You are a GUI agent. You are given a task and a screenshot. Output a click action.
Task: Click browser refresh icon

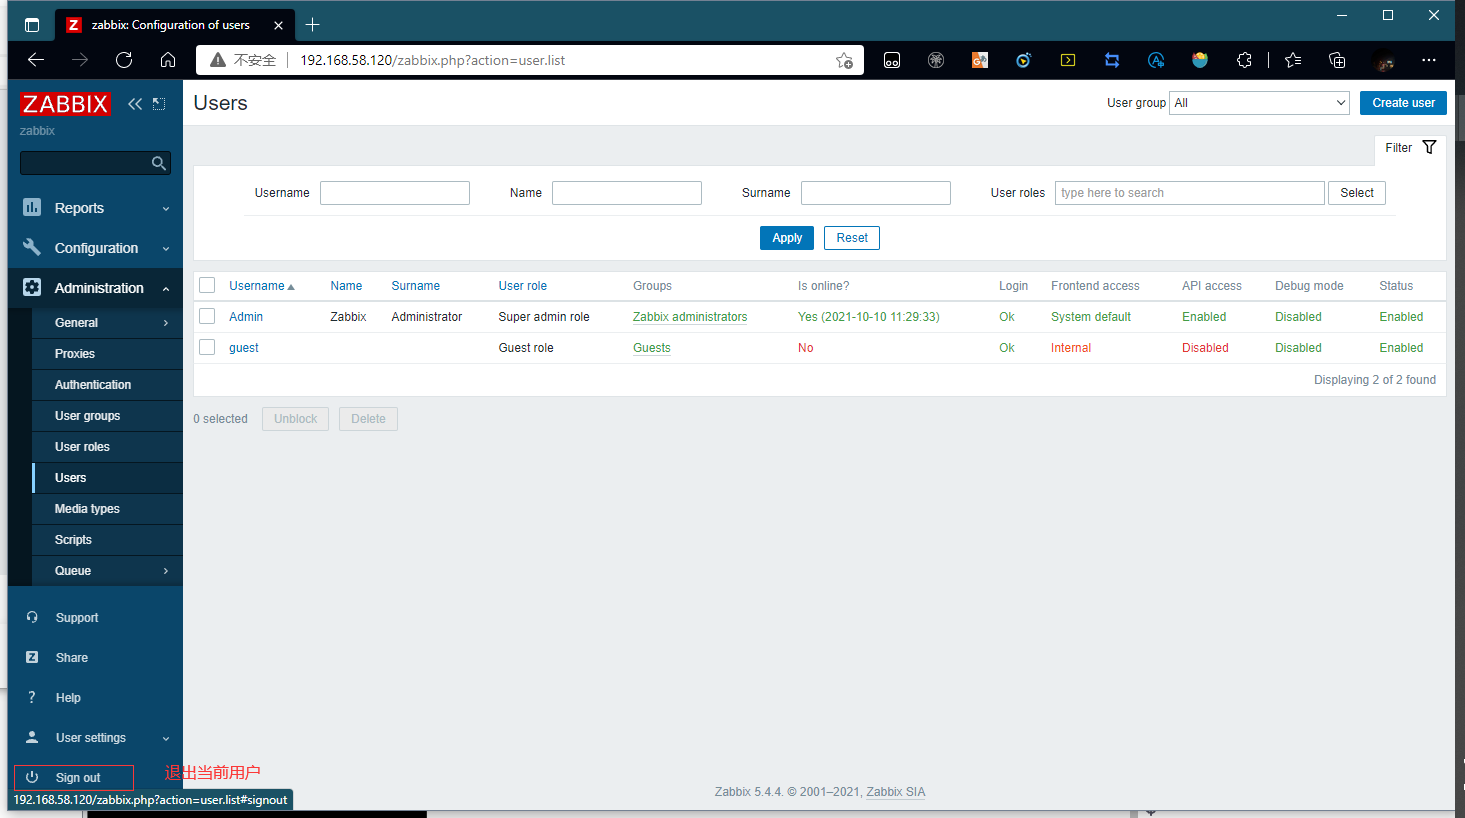(x=124, y=60)
